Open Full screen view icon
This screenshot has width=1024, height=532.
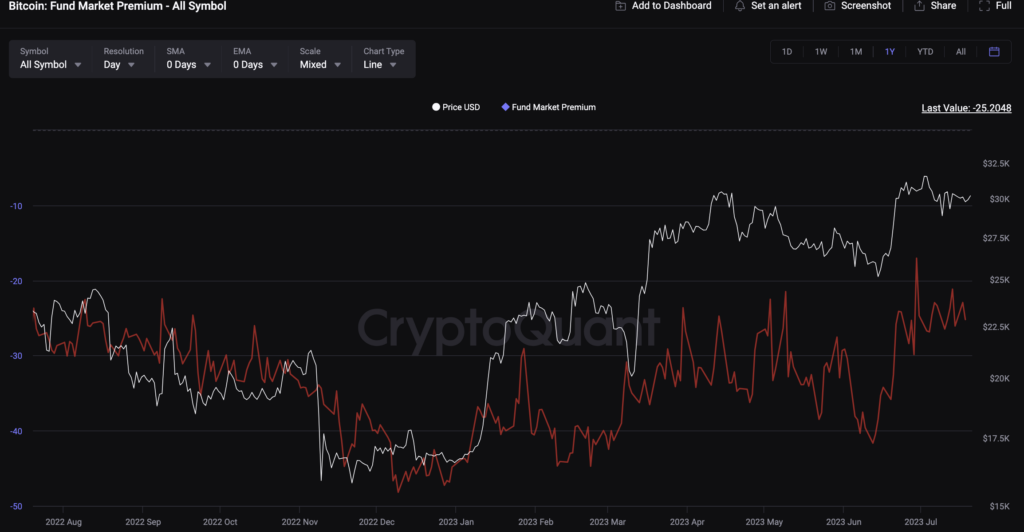tap(984, 6)
